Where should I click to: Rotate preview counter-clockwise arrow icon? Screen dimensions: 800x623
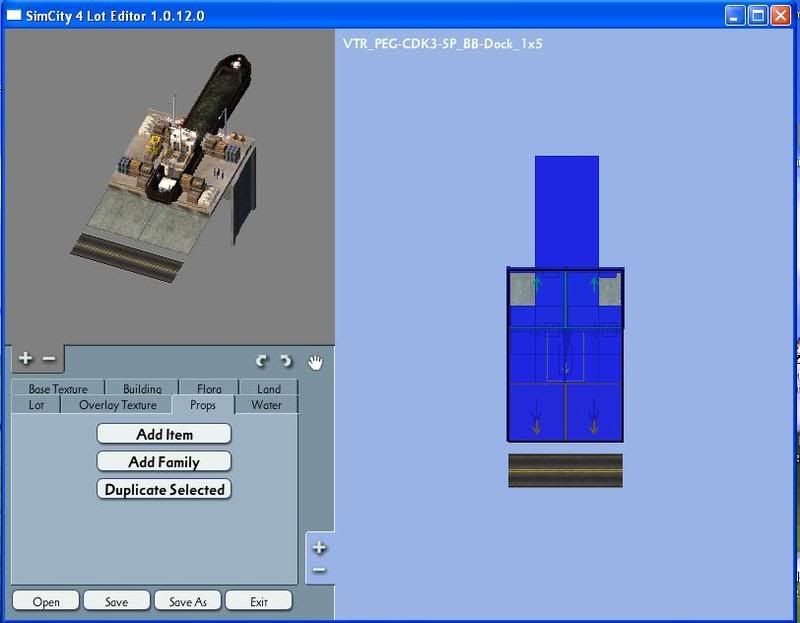[286, 361]
